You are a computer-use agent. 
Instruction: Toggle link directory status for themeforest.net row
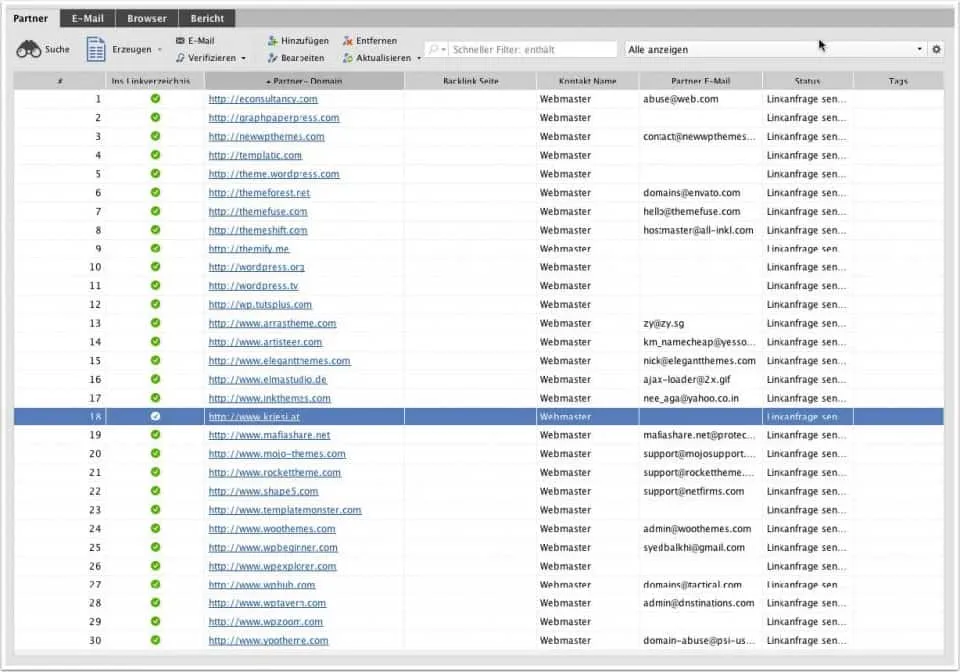(x=155, y=192)
